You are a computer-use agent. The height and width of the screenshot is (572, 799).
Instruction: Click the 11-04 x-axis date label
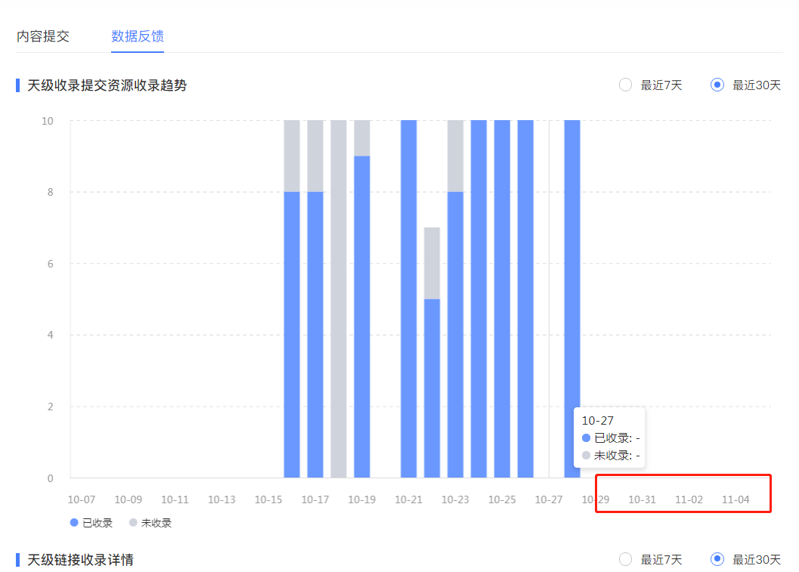(735, 499)
